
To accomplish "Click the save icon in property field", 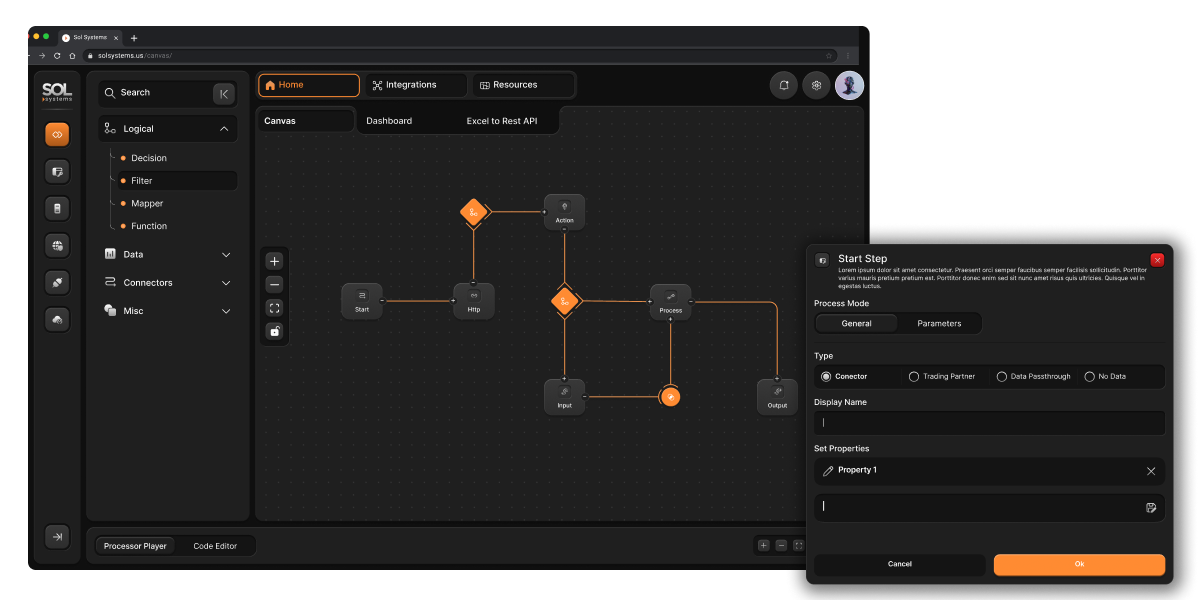I will (1151, 507).
